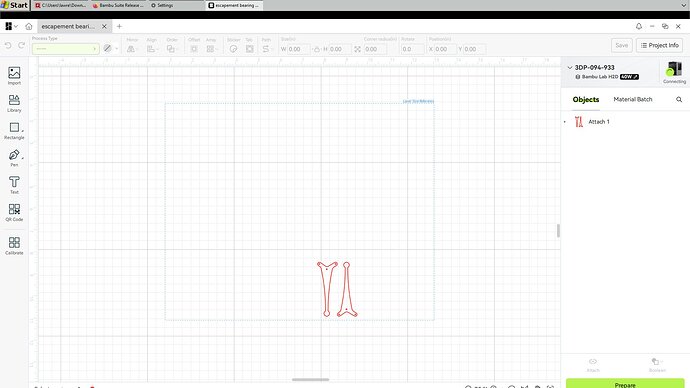Open the QR Code tool
Image resolution: width=690 pixels, height=388 pixels.
[14, 212]
